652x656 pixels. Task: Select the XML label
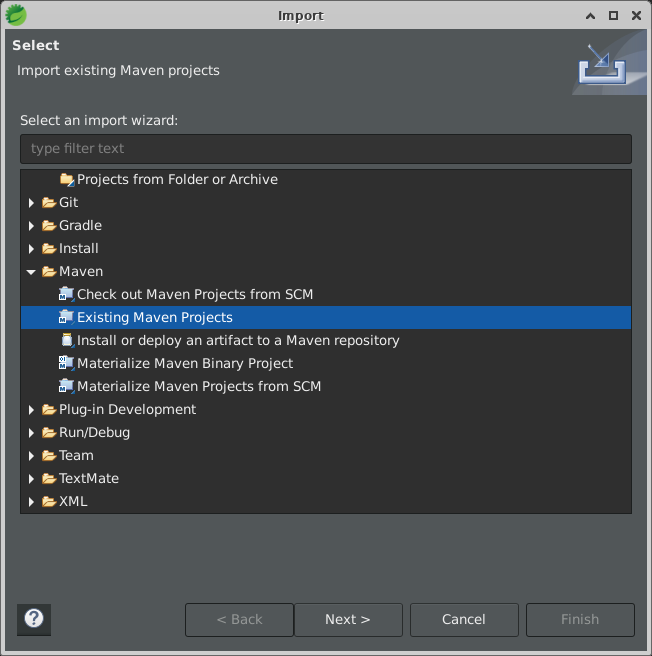[73, 502]
